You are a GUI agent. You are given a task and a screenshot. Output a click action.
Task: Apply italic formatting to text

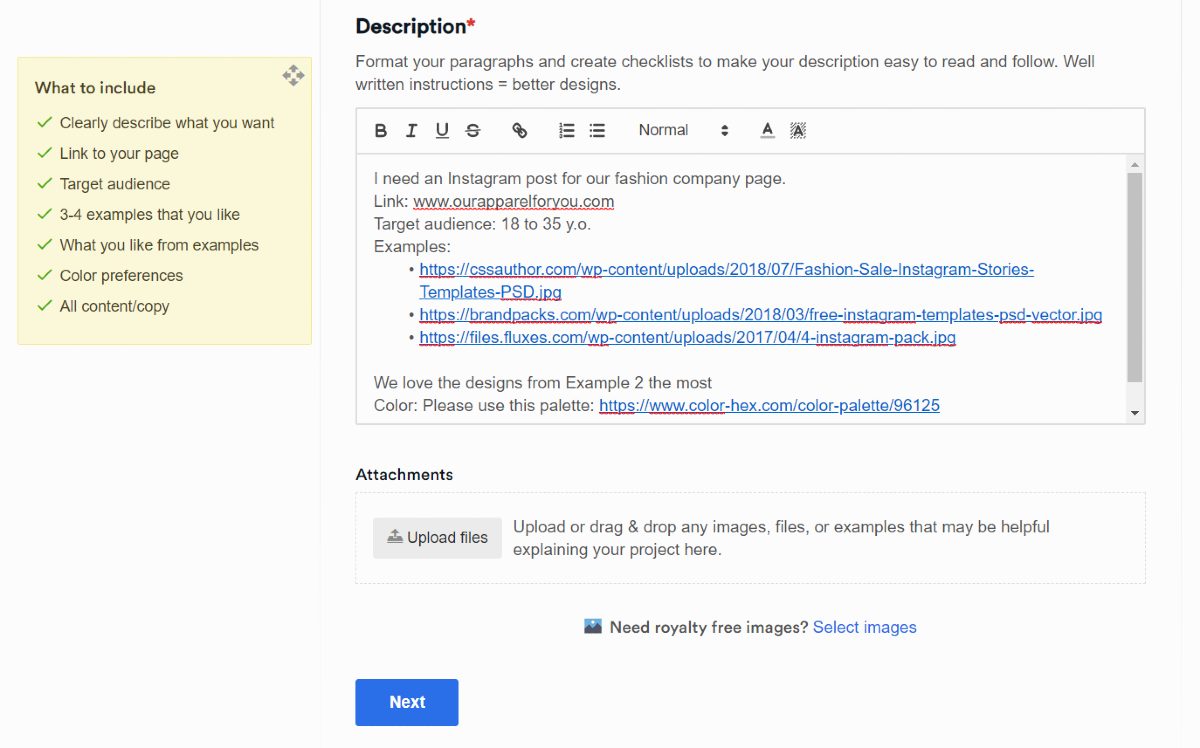tap(411, 130)
